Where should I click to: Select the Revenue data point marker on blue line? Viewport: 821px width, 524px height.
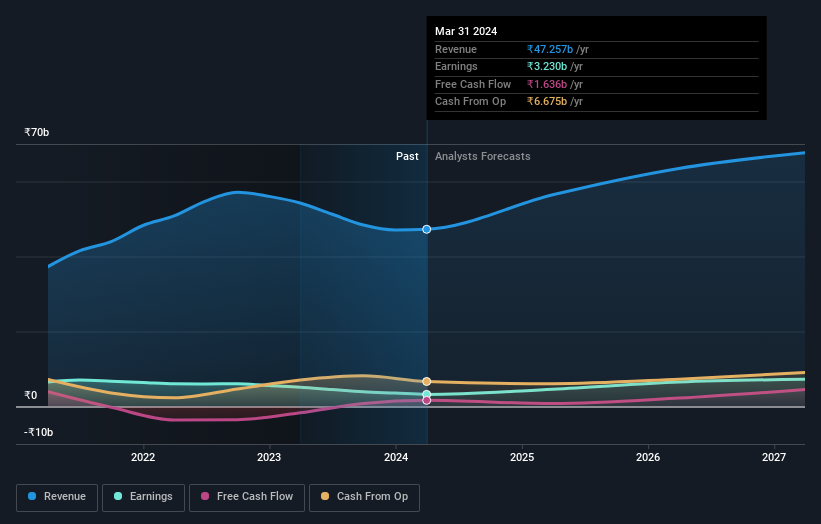(427, 229)
